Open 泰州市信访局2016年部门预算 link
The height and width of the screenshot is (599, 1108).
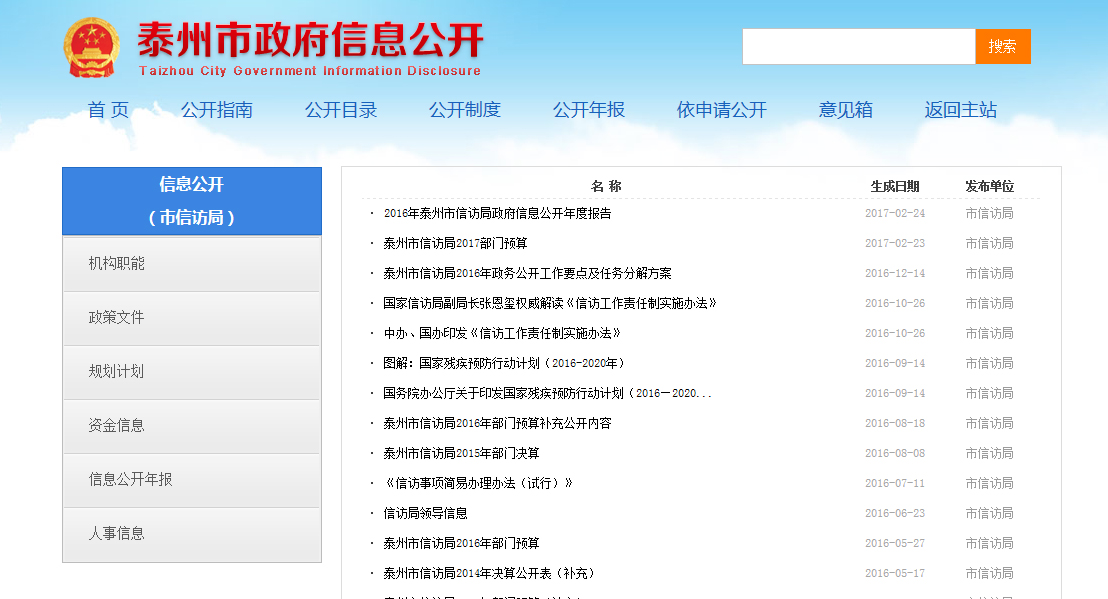461,543
